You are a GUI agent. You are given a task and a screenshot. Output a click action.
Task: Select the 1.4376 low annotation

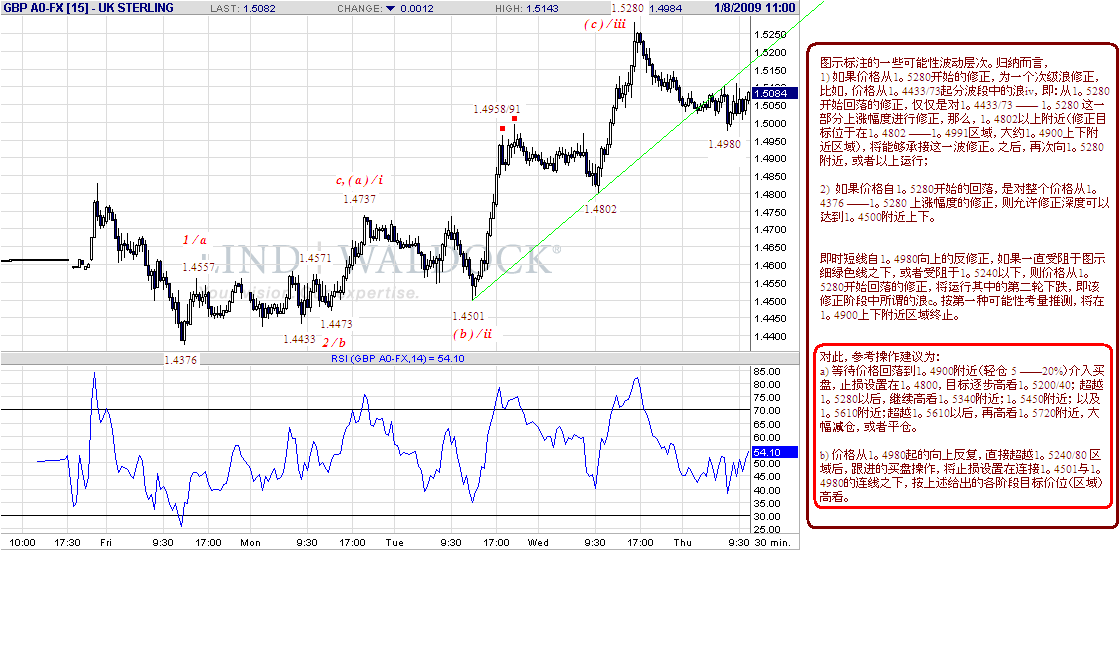(x=181, y=360)
